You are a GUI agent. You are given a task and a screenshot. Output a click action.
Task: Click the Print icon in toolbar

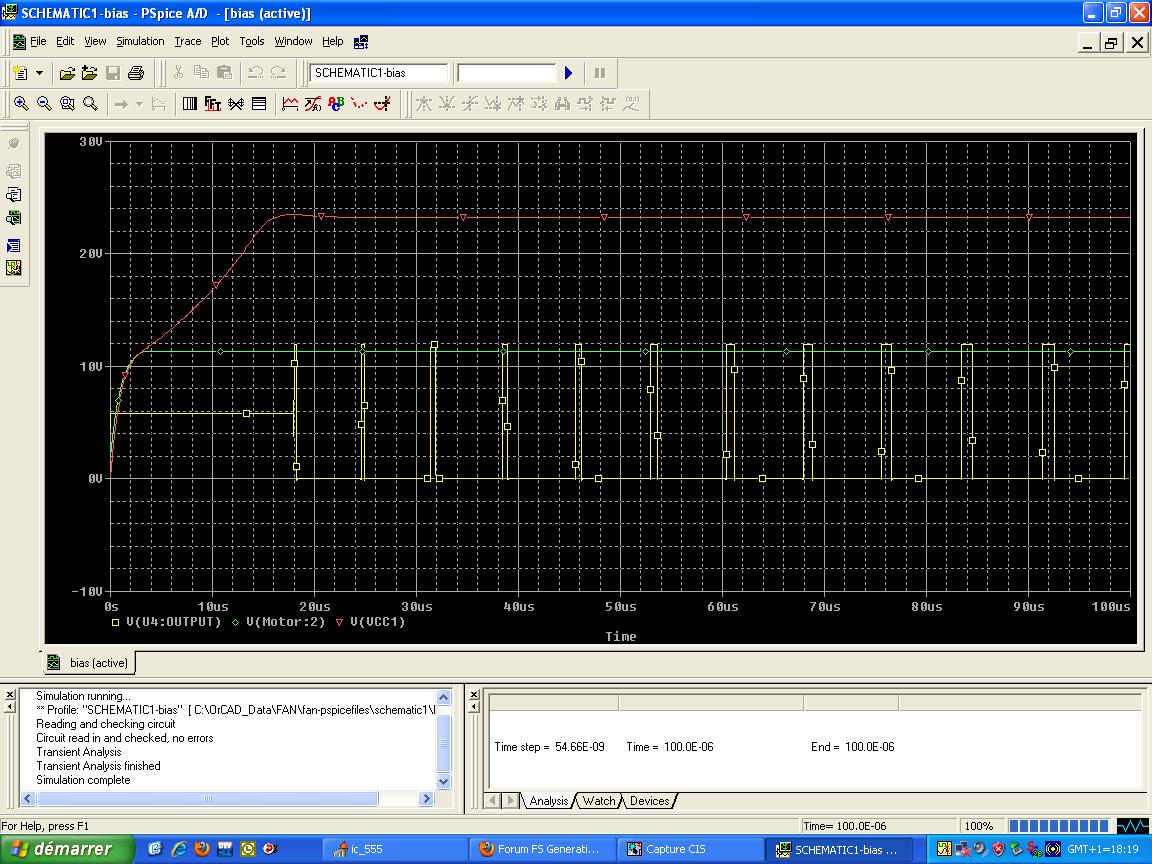pyautogui.click(x=136, y=73)
